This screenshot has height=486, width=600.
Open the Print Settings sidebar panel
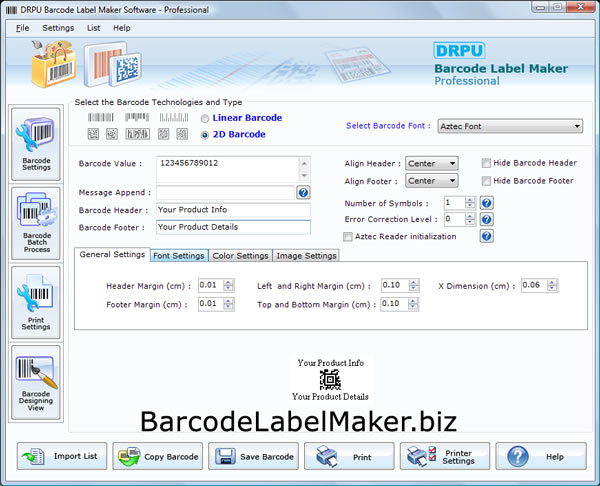tap(36, 302)
